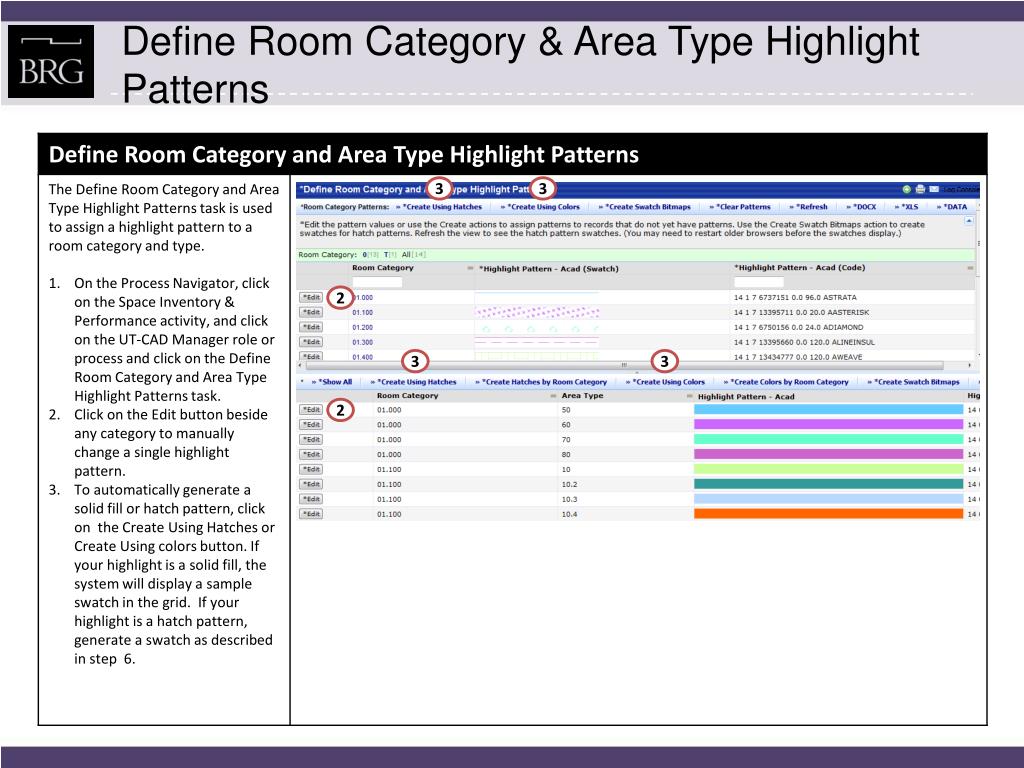Click Show All in lower toolbar
The width and height of the screenshot is (1024, 768).
click(x=334, y=382)
